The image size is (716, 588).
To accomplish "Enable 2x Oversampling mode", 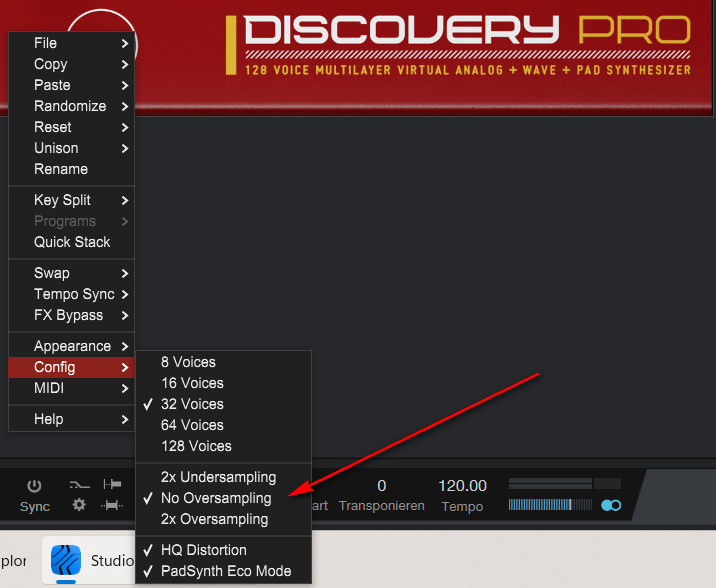I will click(224, 519).
